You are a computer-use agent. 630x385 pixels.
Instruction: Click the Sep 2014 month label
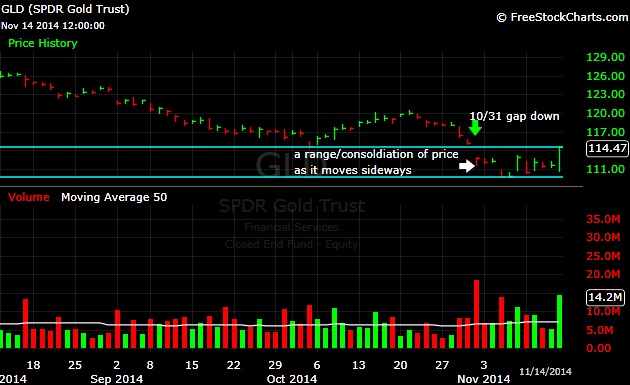tap(117, 379)
